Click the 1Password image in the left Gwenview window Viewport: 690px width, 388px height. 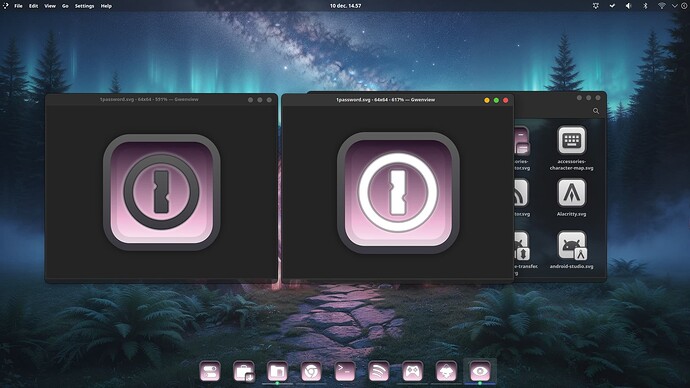point(161,192)
